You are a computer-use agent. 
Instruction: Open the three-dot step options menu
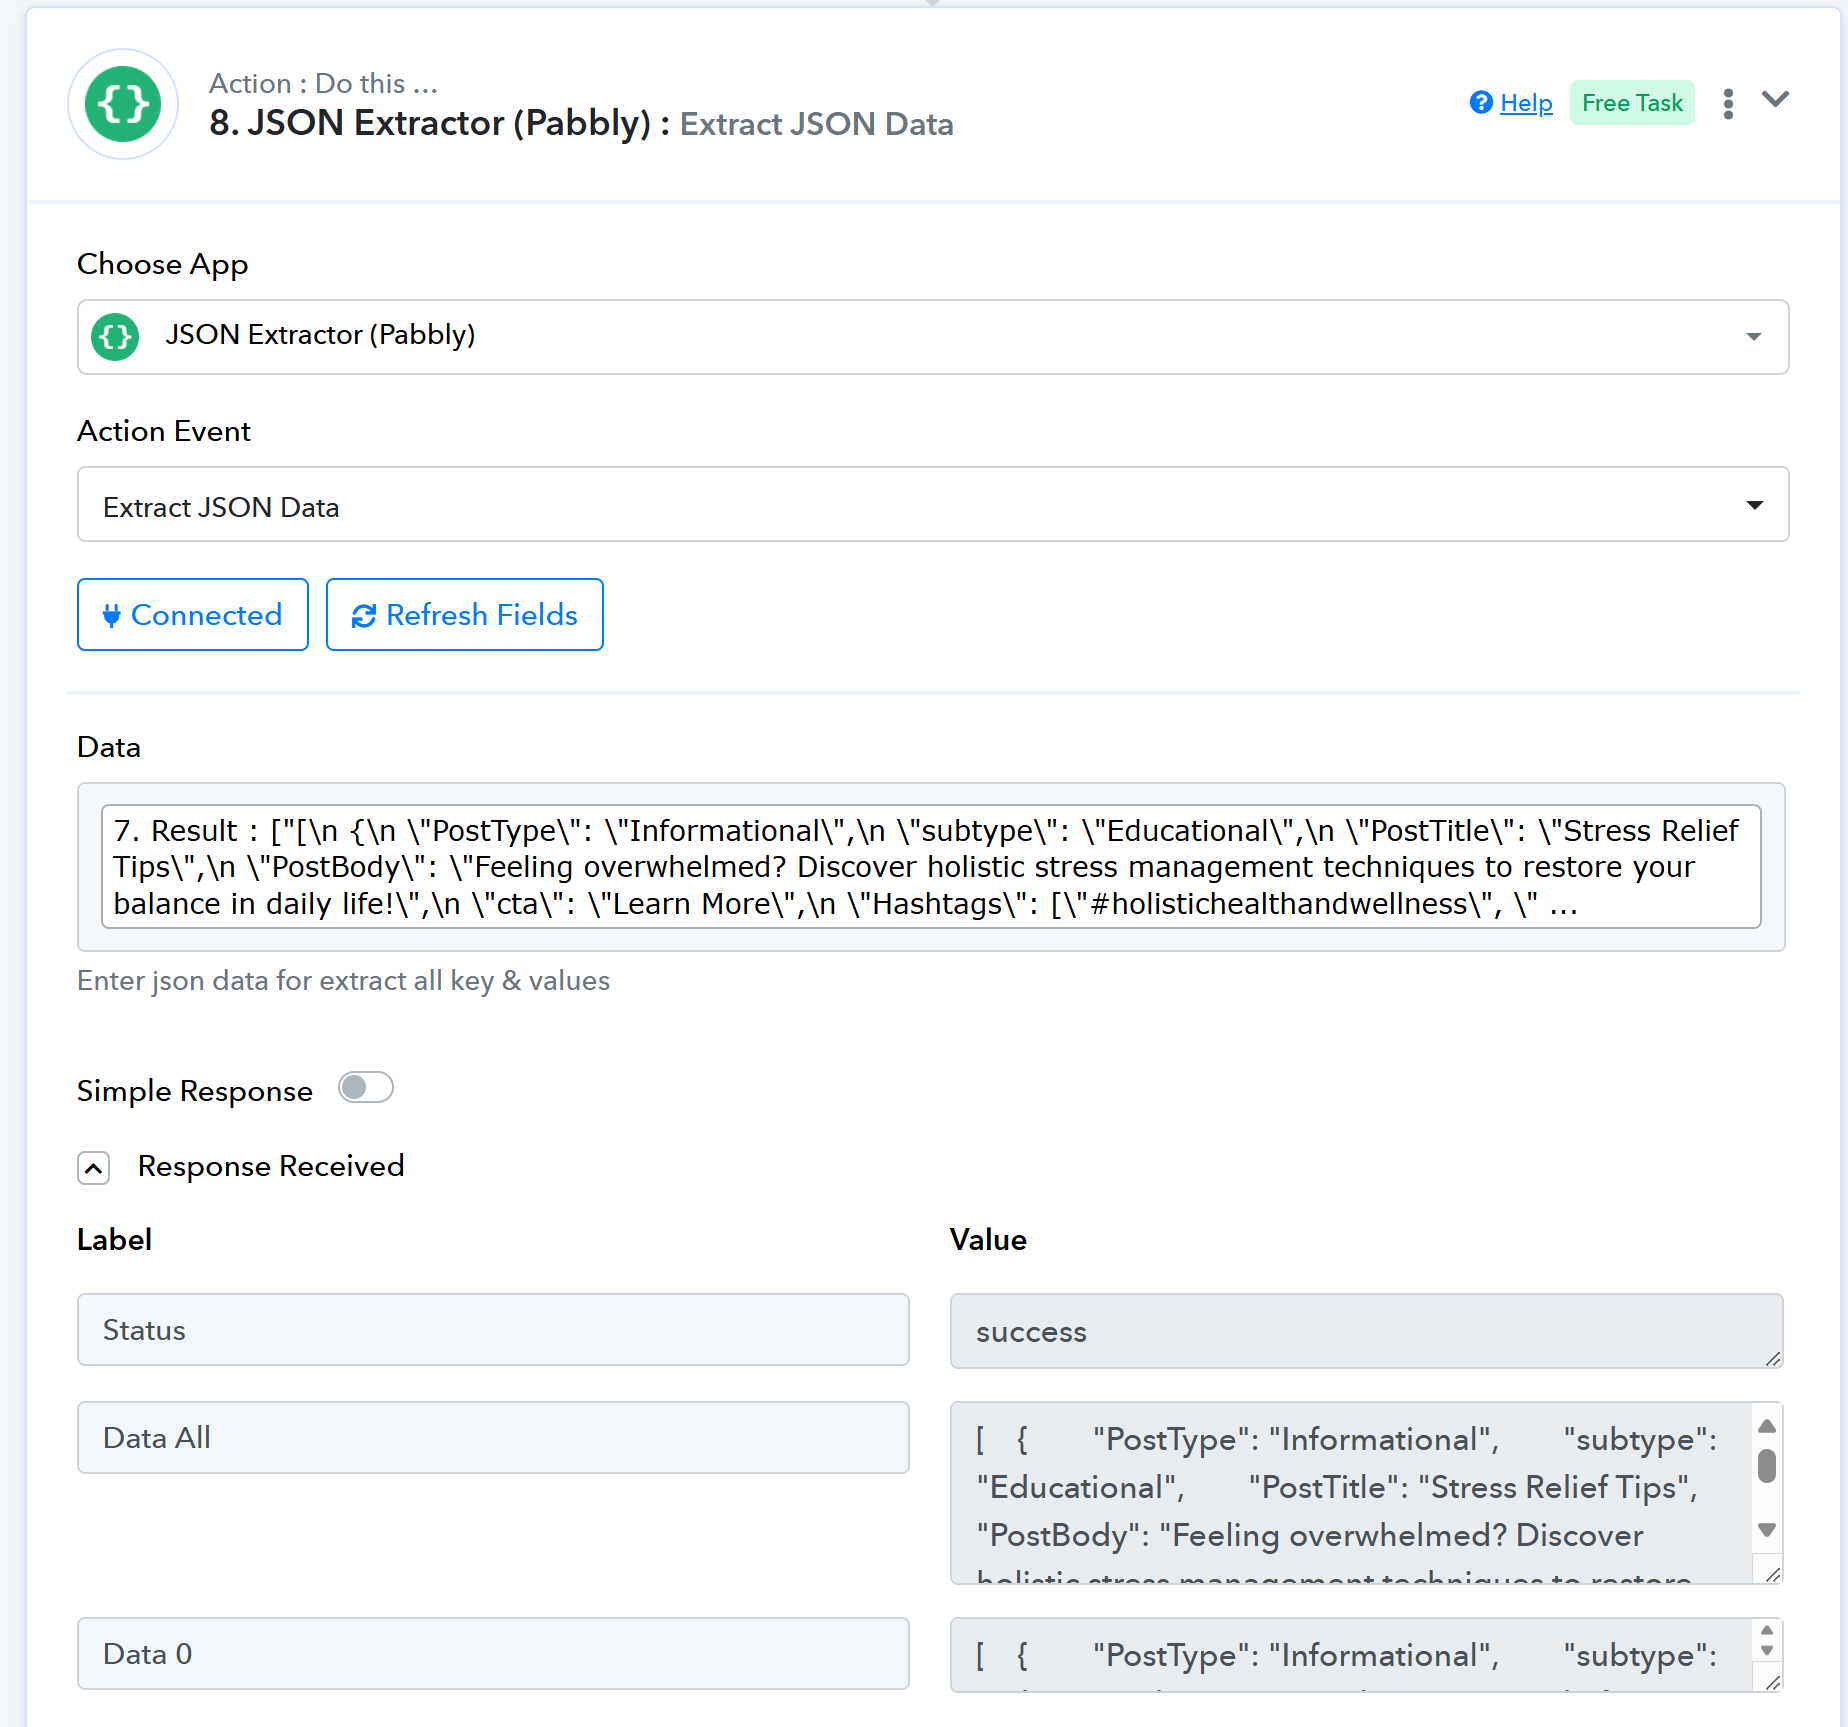click(1728, 103)
